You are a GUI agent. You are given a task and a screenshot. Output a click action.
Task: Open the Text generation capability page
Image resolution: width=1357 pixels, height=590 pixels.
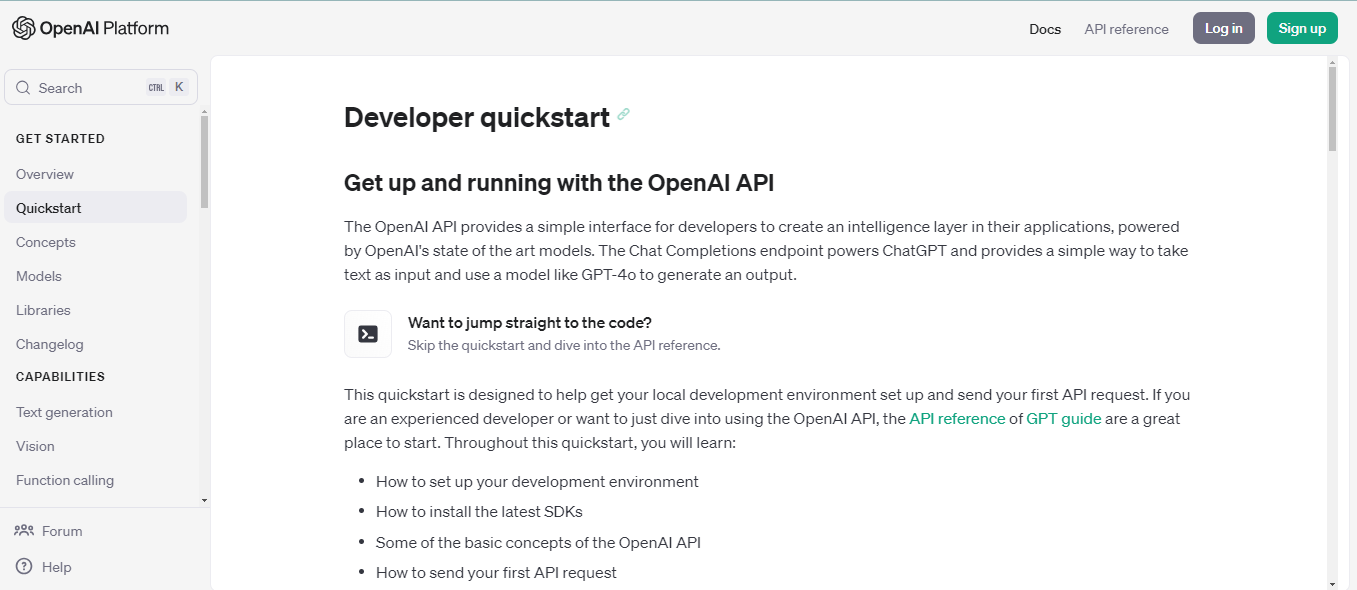click(x=63, y=412)
